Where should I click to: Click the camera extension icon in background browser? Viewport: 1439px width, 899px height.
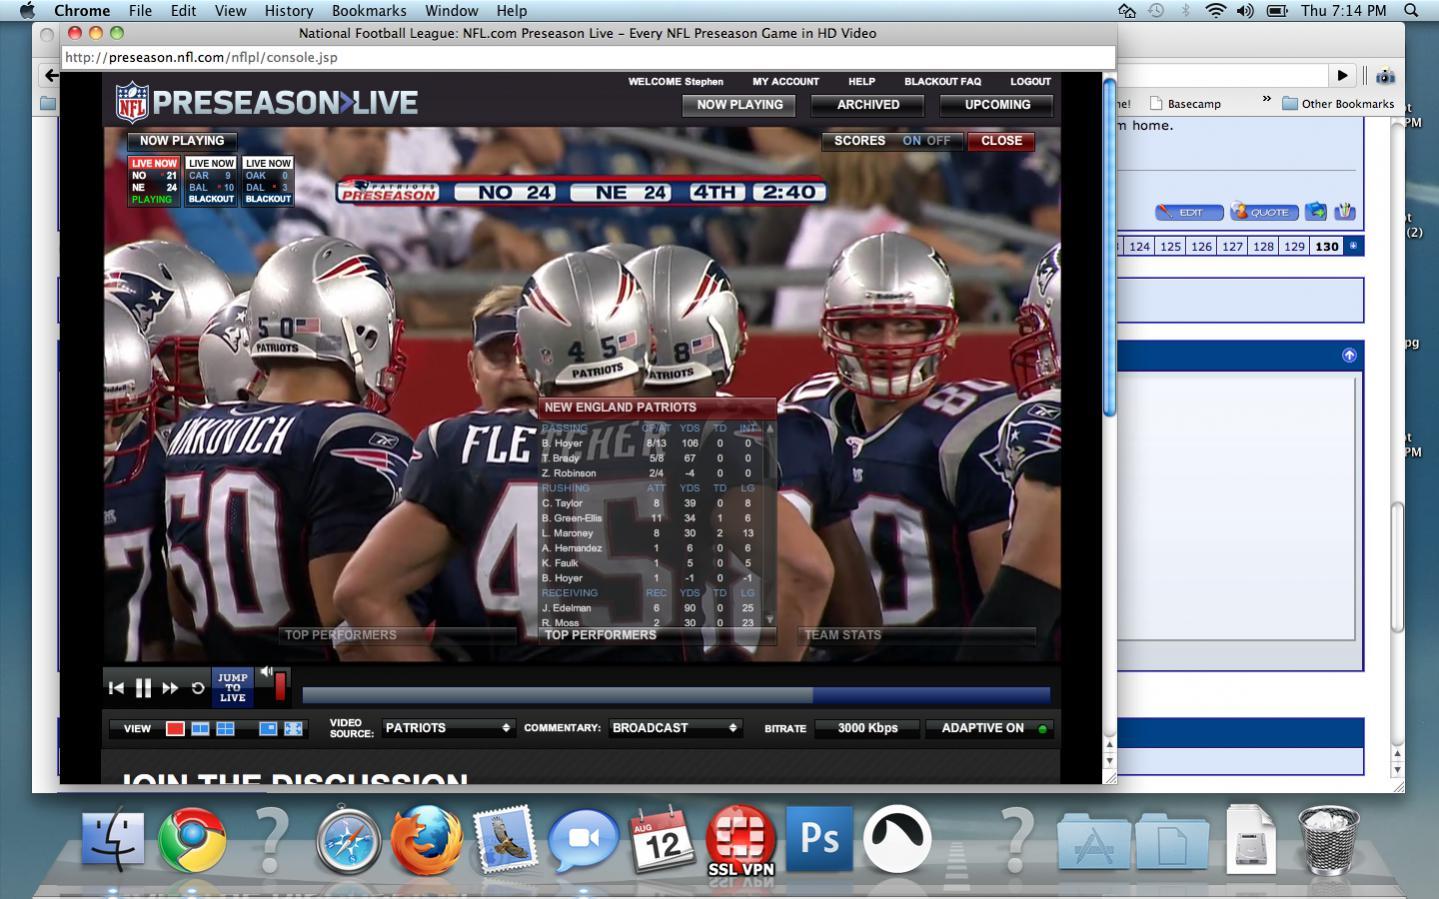[x=1385, y=76]
